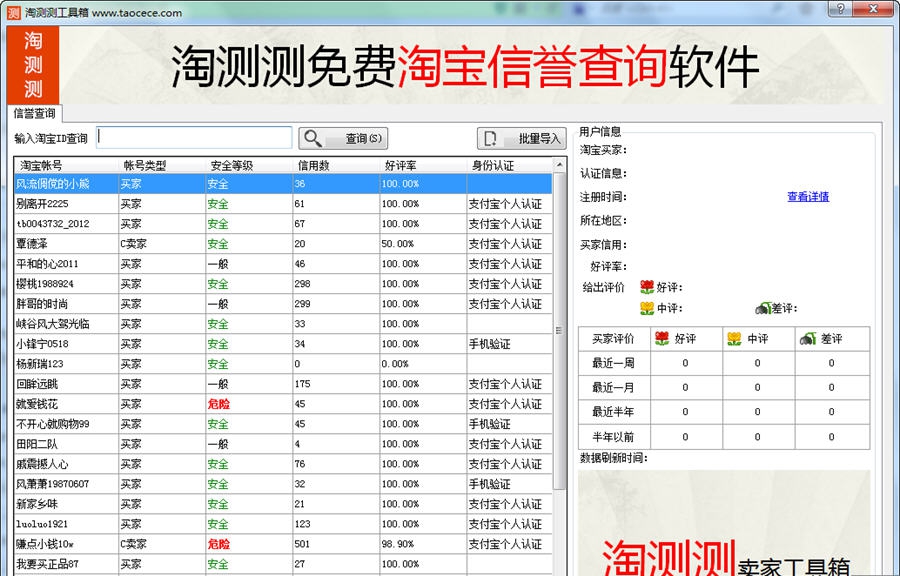Switch to the 信誉查询 tab

click(x=34, y=113)
